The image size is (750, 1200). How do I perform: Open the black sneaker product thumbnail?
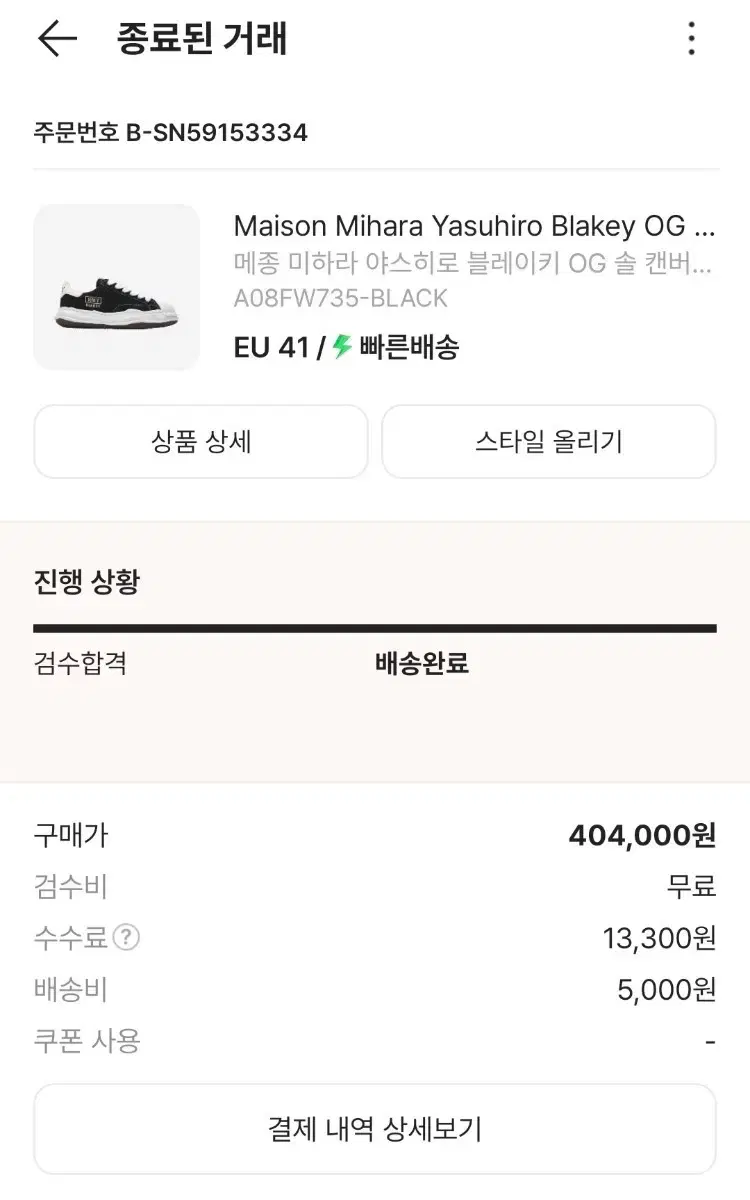[x=117, y=288]
